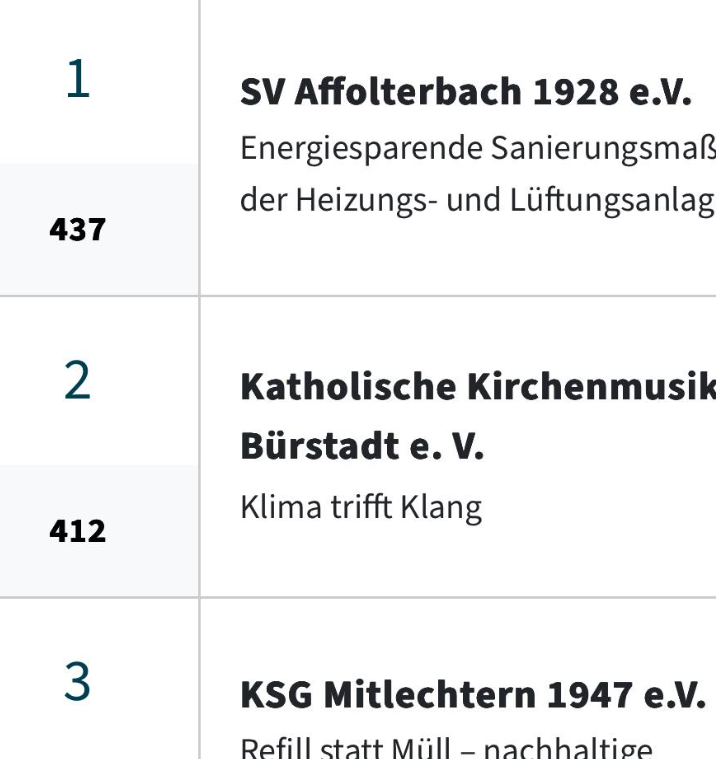Open the Katholische Kirchenmusik title line

click(x=477, y=388)
